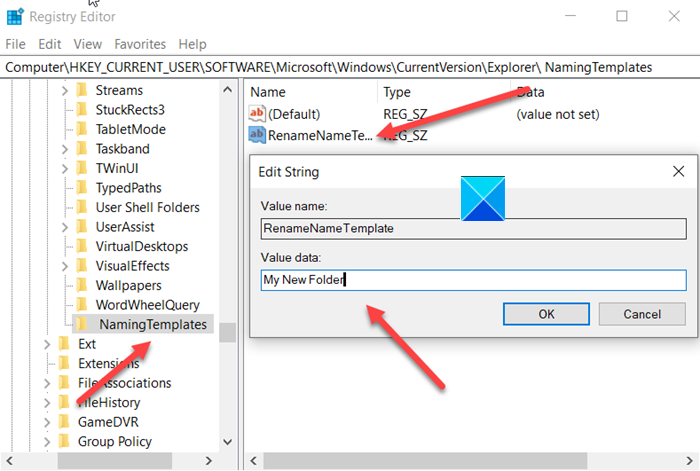
Task: Click the '(value not set)' data cell
Action: point(558,114)
